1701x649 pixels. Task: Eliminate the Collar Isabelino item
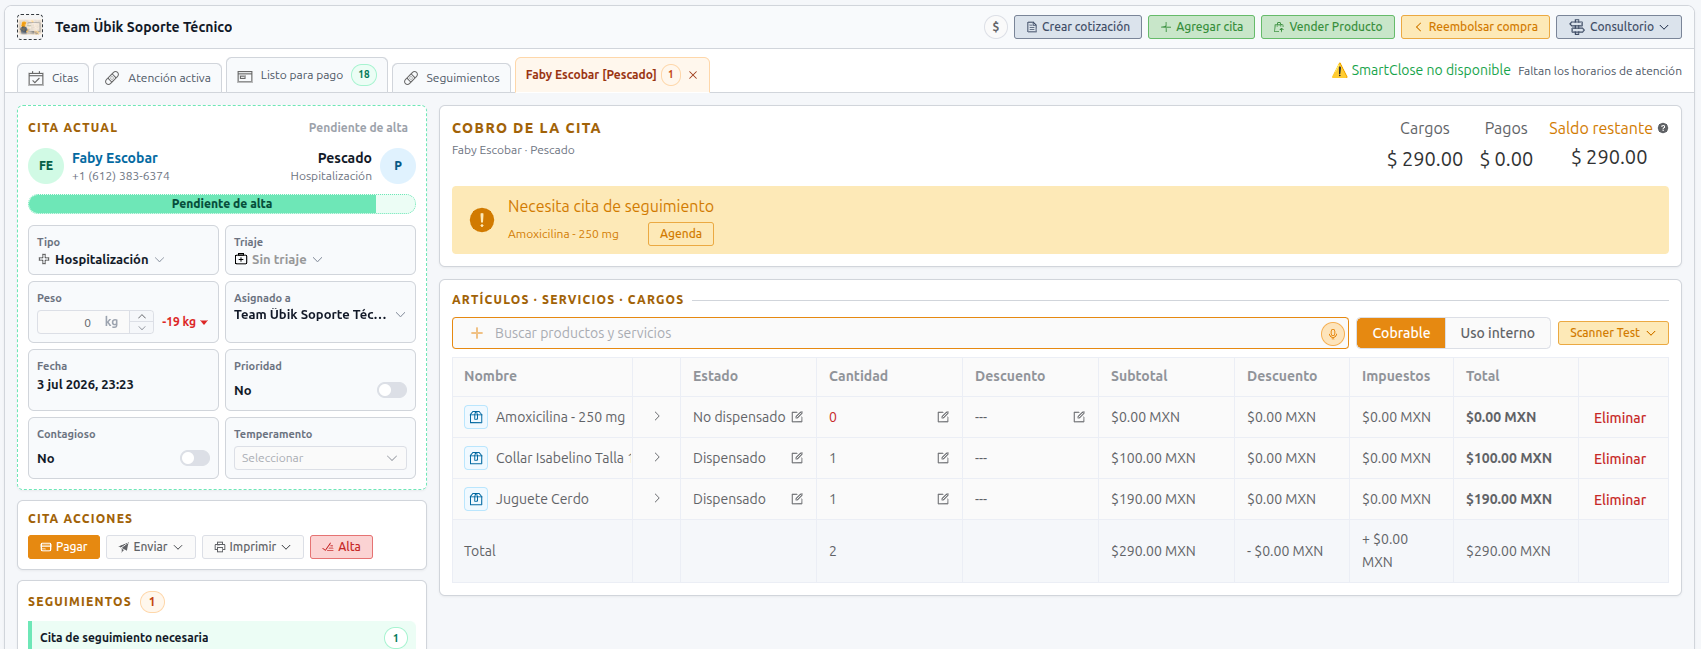click(x=1620, y=459)
